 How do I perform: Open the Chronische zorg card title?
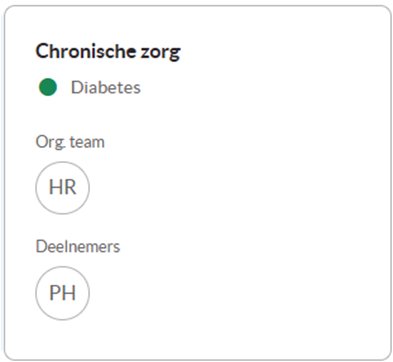pos(108,52)
